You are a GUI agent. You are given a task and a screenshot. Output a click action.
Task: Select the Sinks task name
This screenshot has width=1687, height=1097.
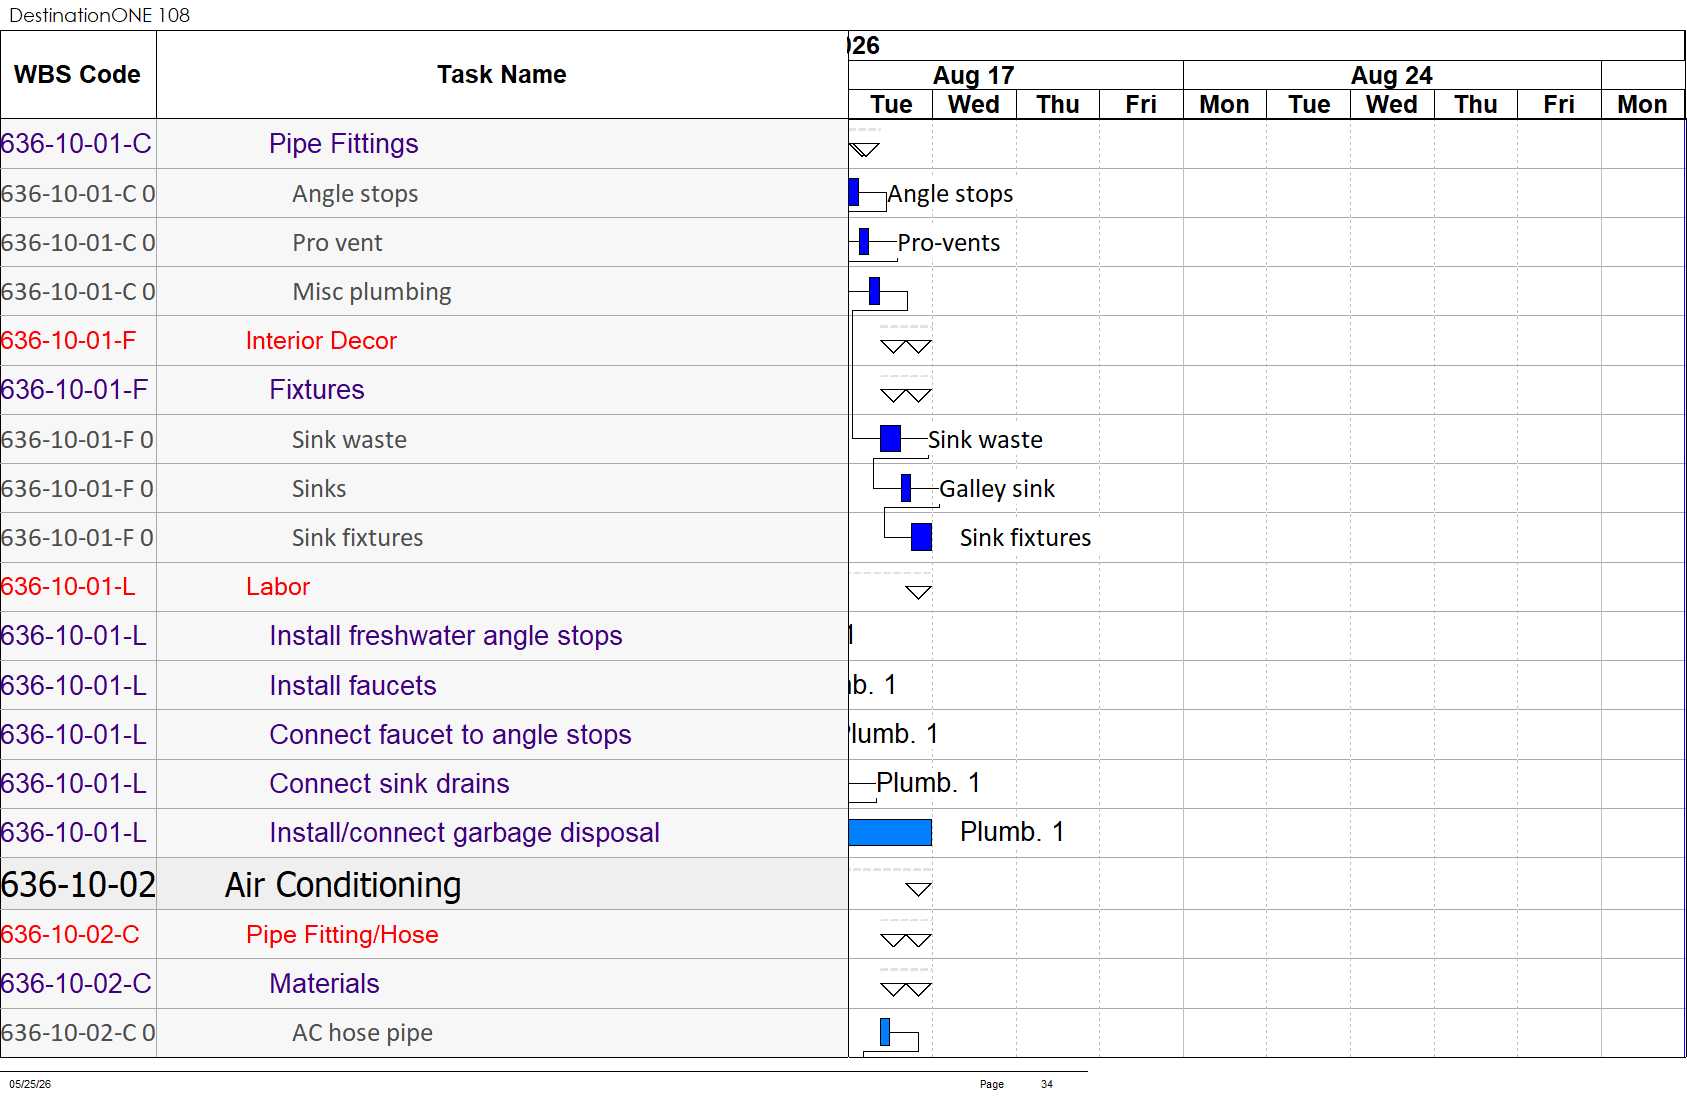coord(319,489)
